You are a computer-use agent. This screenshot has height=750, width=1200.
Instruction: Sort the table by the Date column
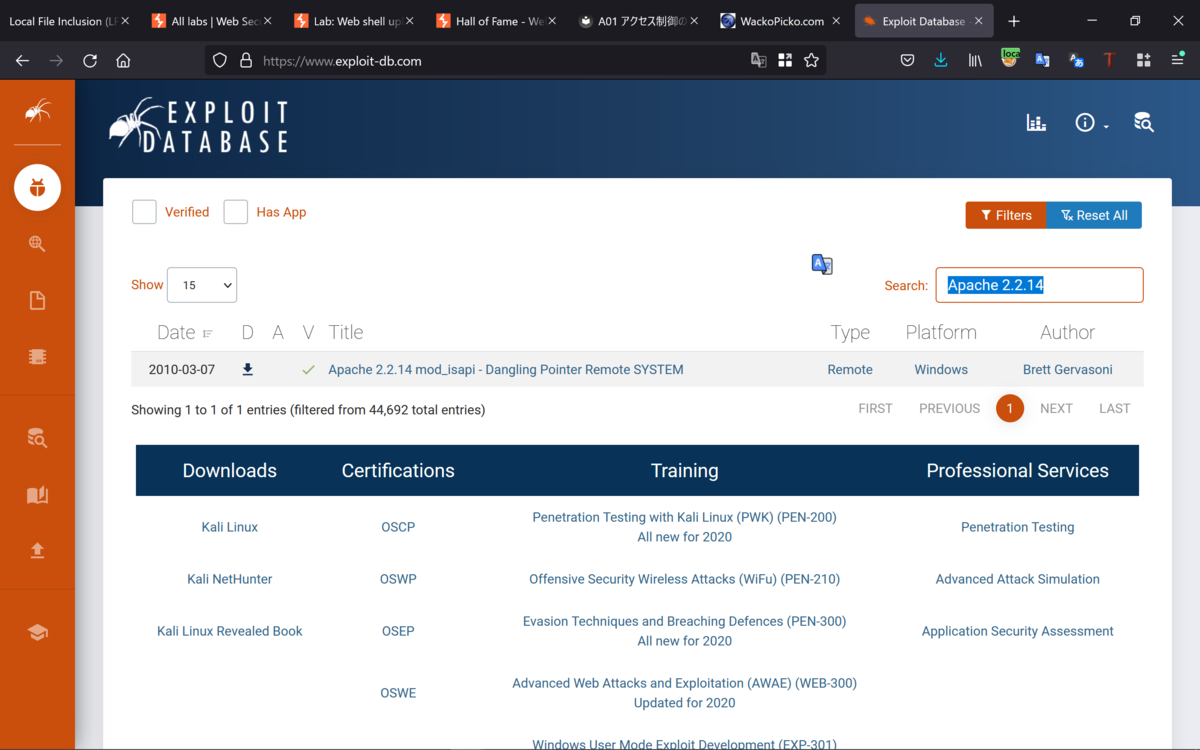click(185, 333)
